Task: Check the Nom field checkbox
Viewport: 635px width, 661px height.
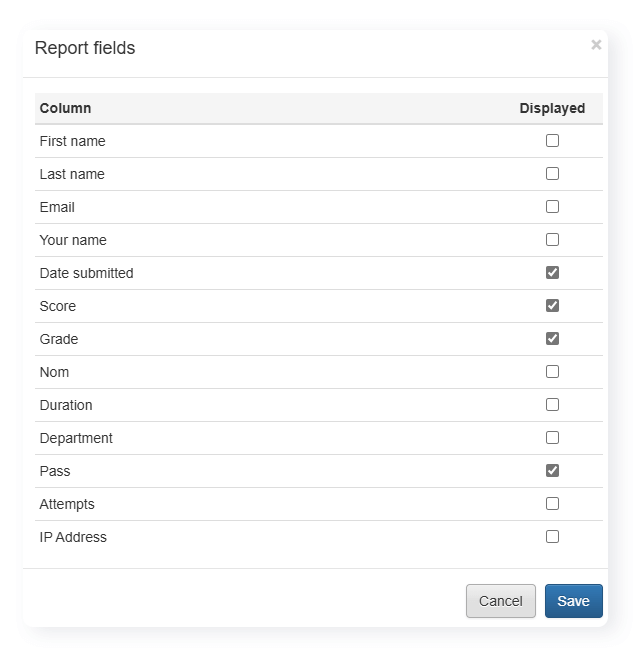Action: (552, 372)
